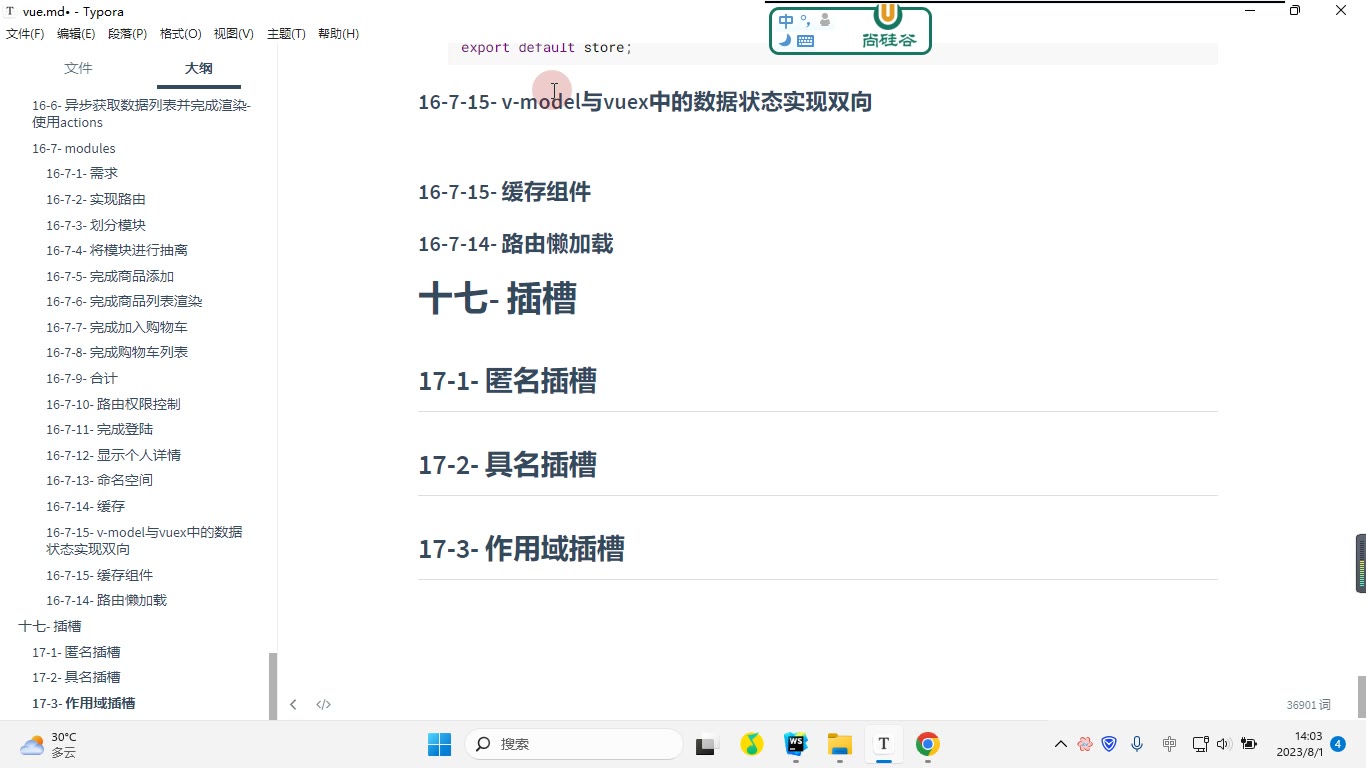Open Task View on the taskbar
The height and width of the screenshot is (768, 1366).
tap(707, 744)
